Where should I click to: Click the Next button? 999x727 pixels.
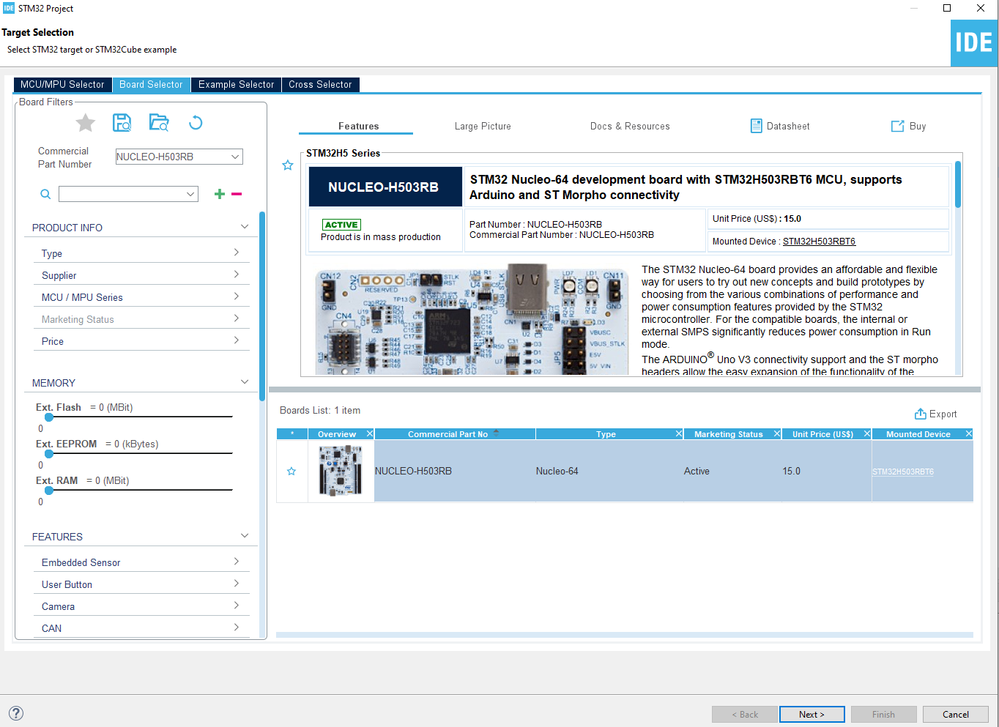(812, 714)
